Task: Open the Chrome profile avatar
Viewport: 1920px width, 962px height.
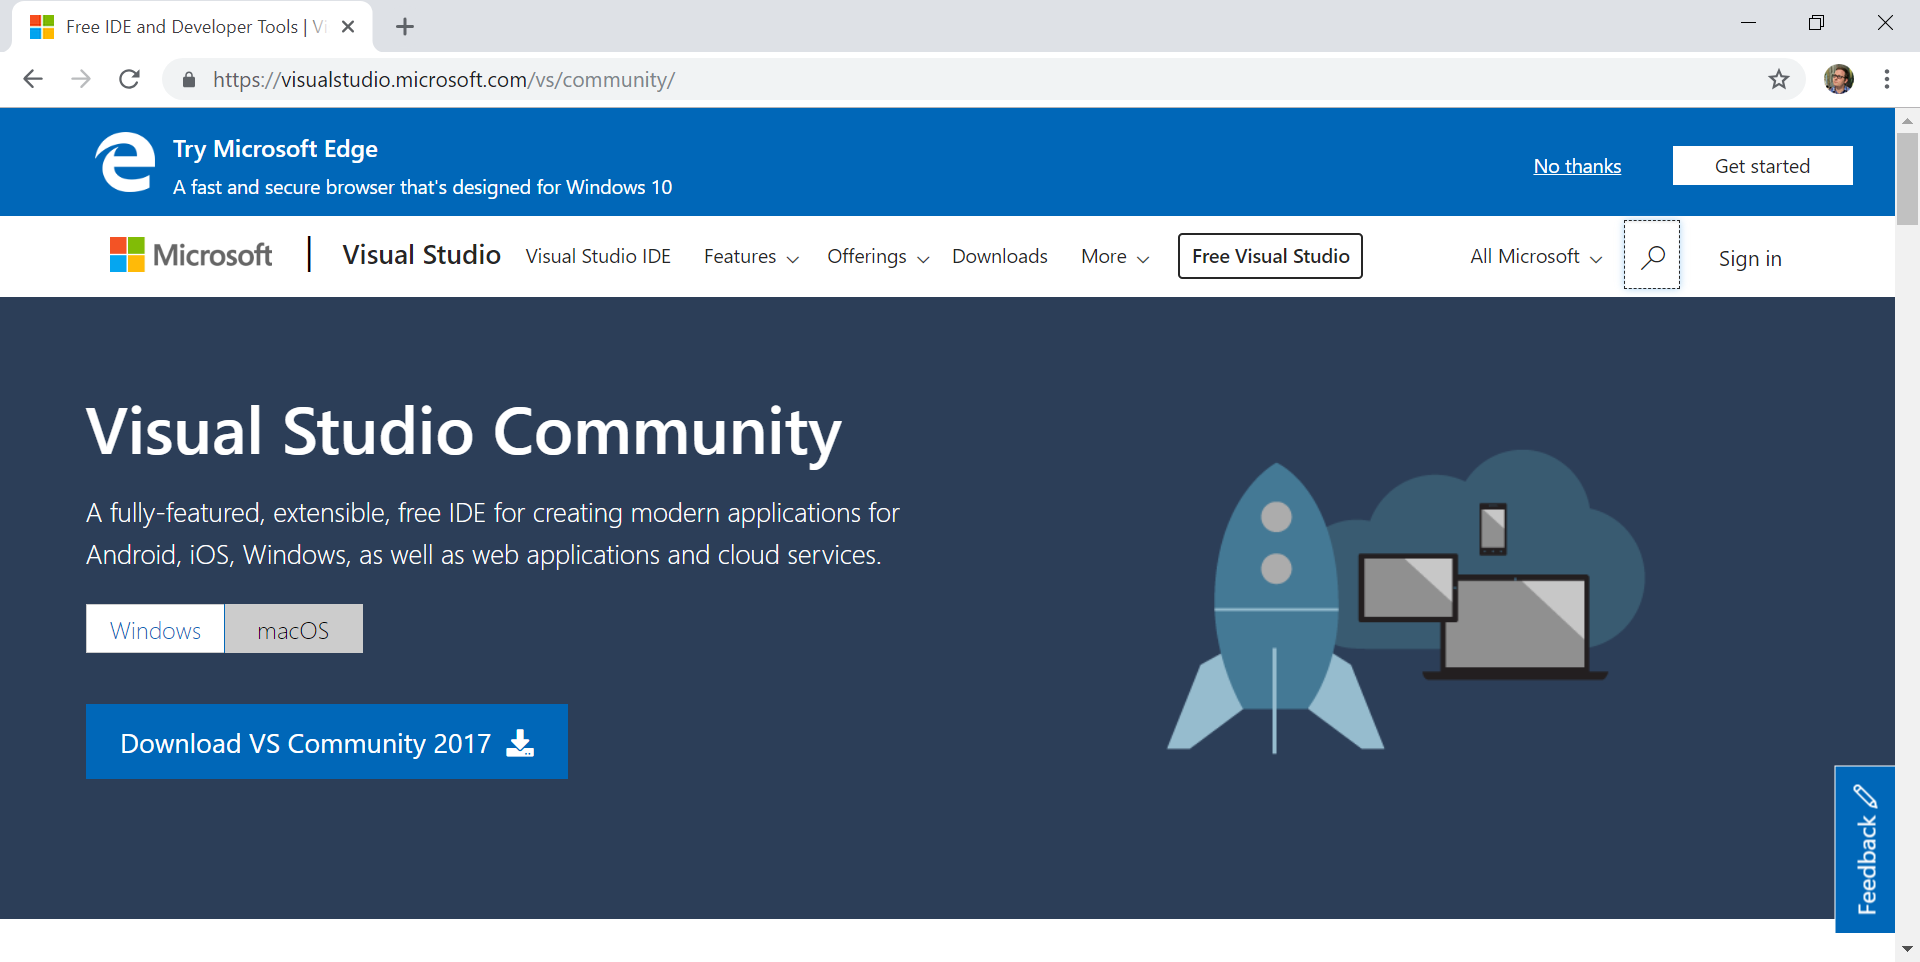Action: point(1838,79)
